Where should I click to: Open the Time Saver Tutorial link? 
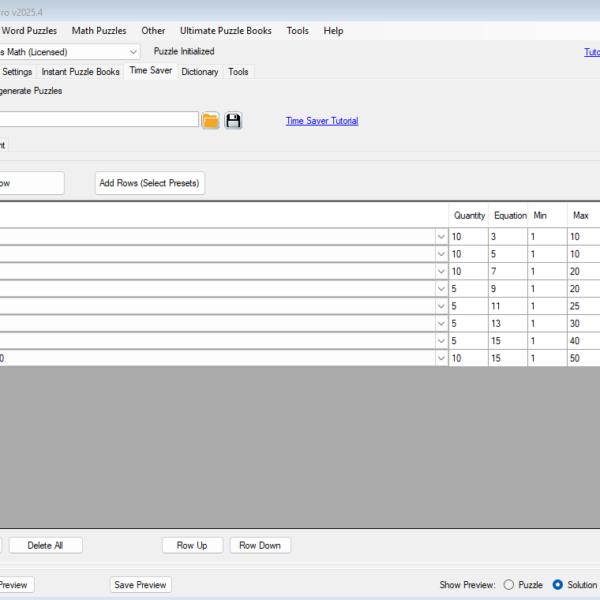click(x=321, y=121)
